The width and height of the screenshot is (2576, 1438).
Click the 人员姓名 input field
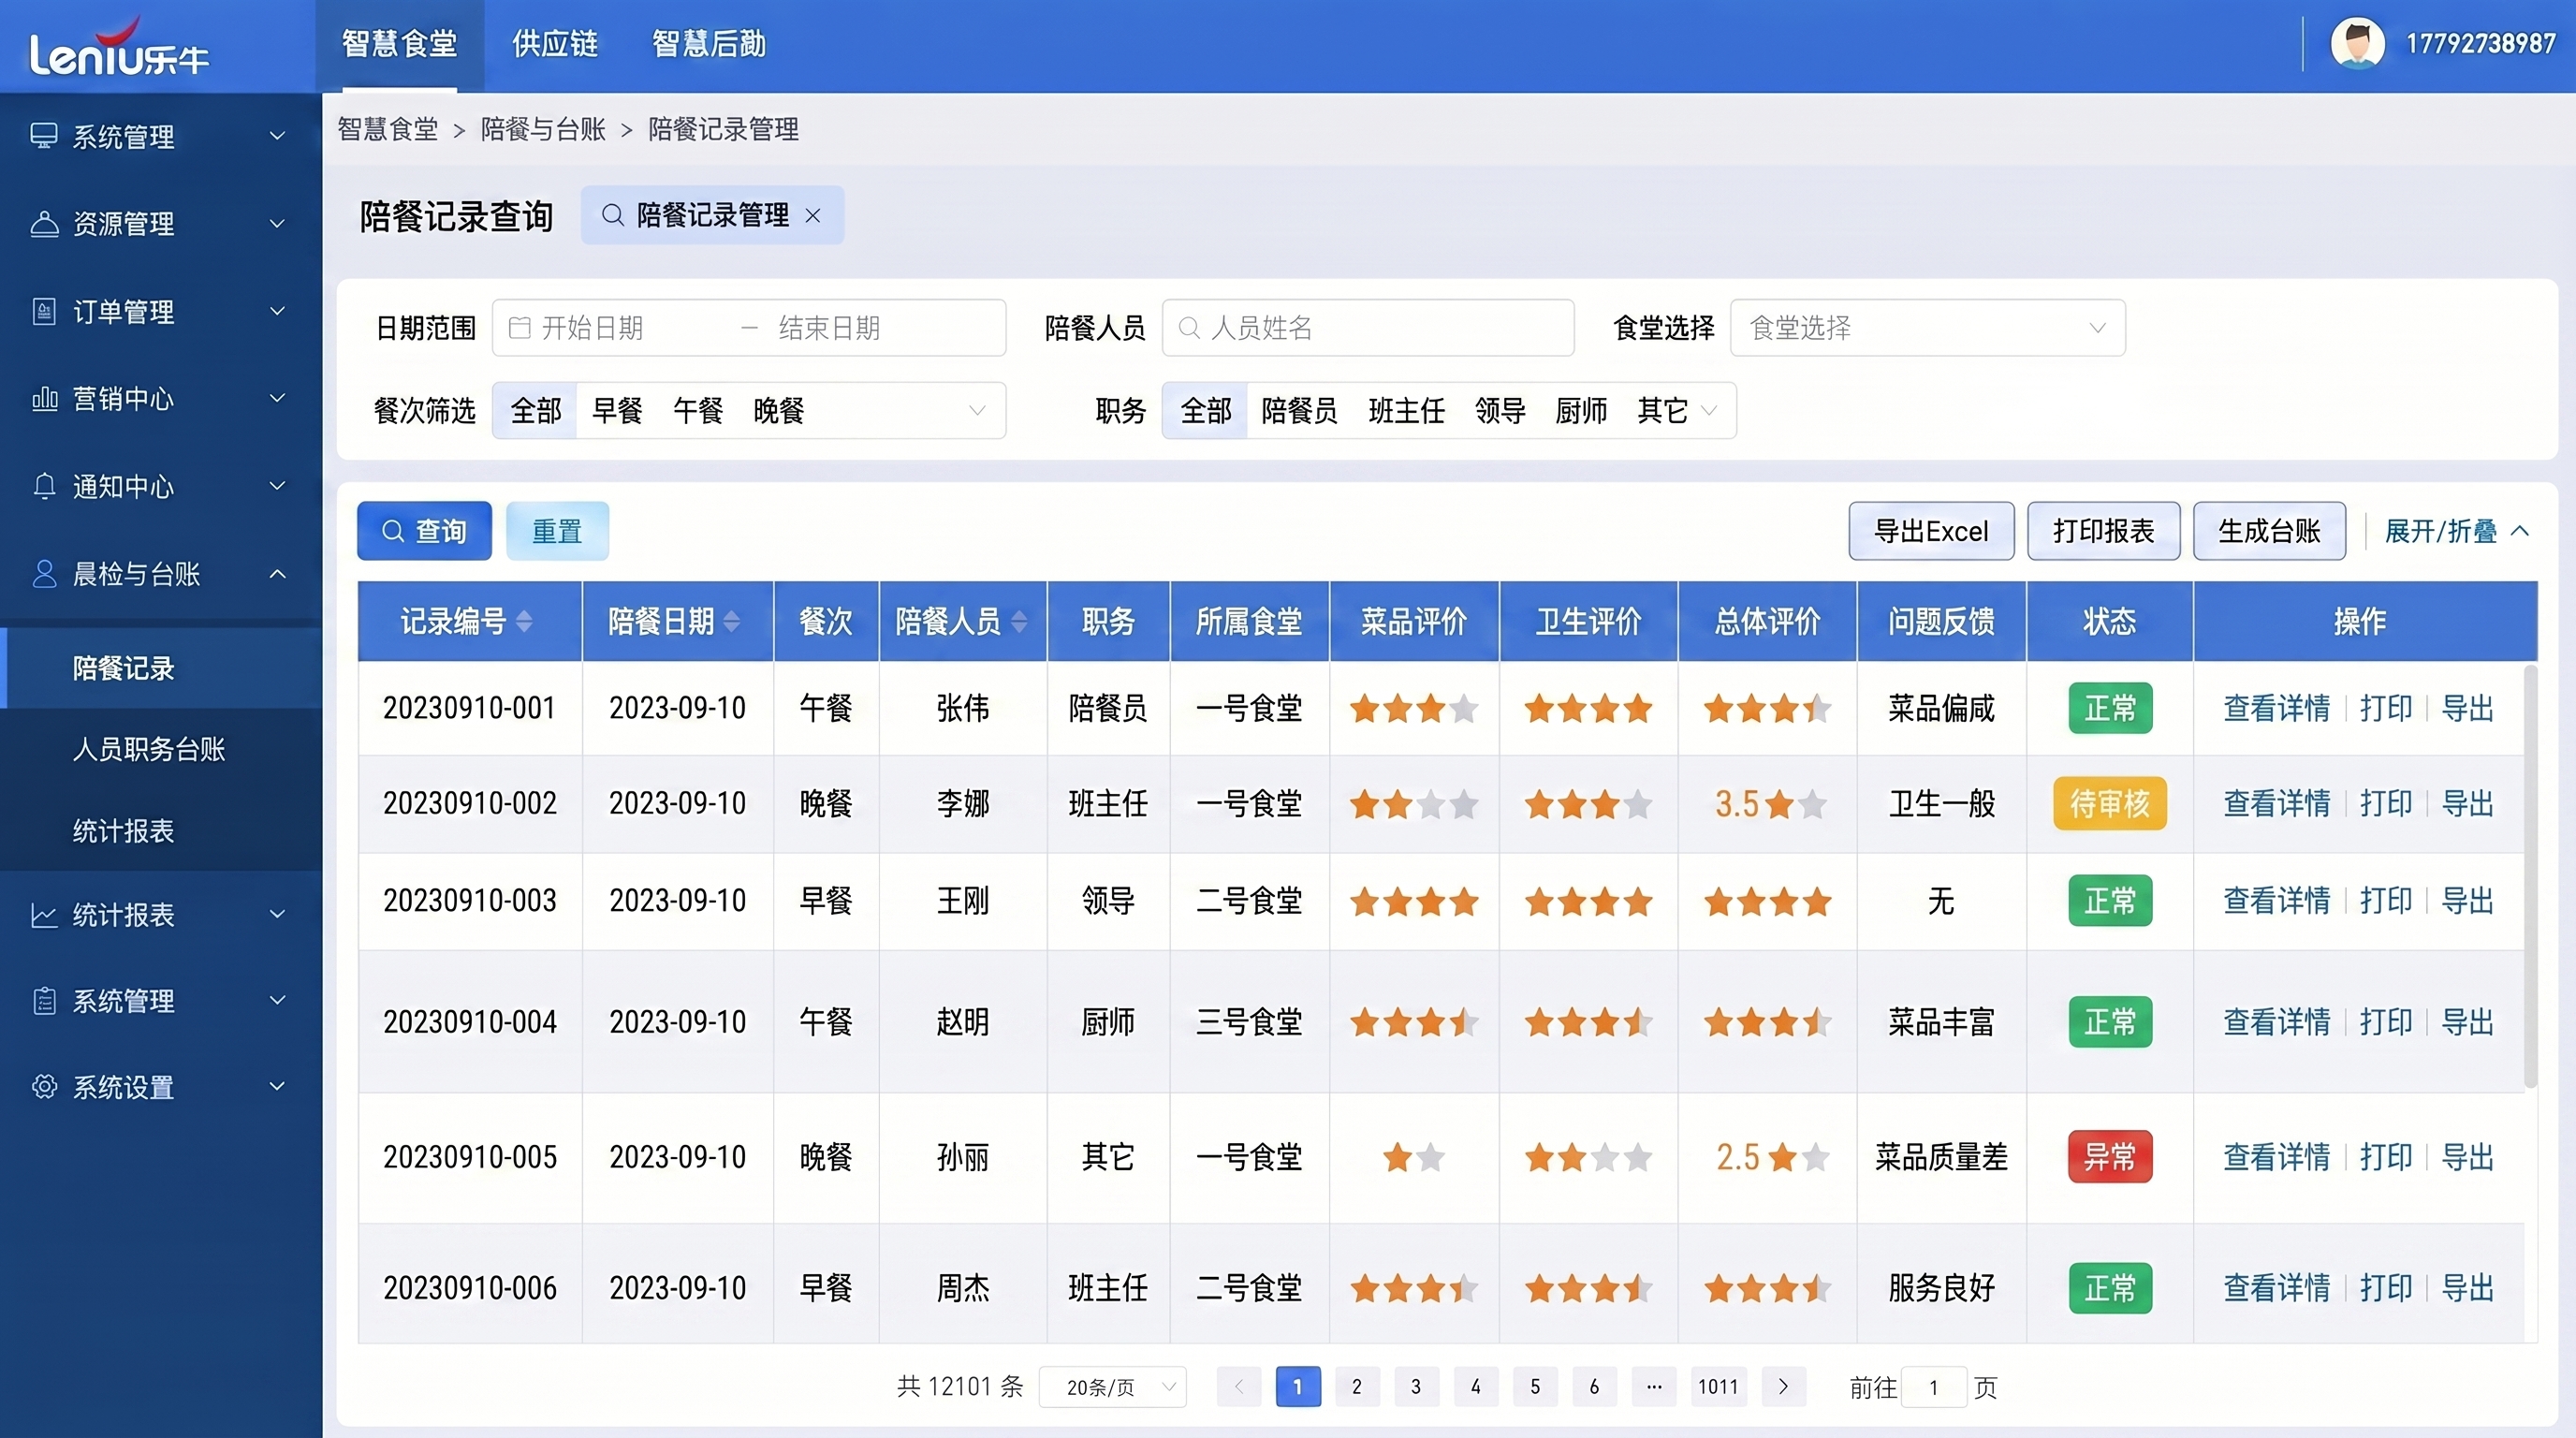pos(1368,328)
